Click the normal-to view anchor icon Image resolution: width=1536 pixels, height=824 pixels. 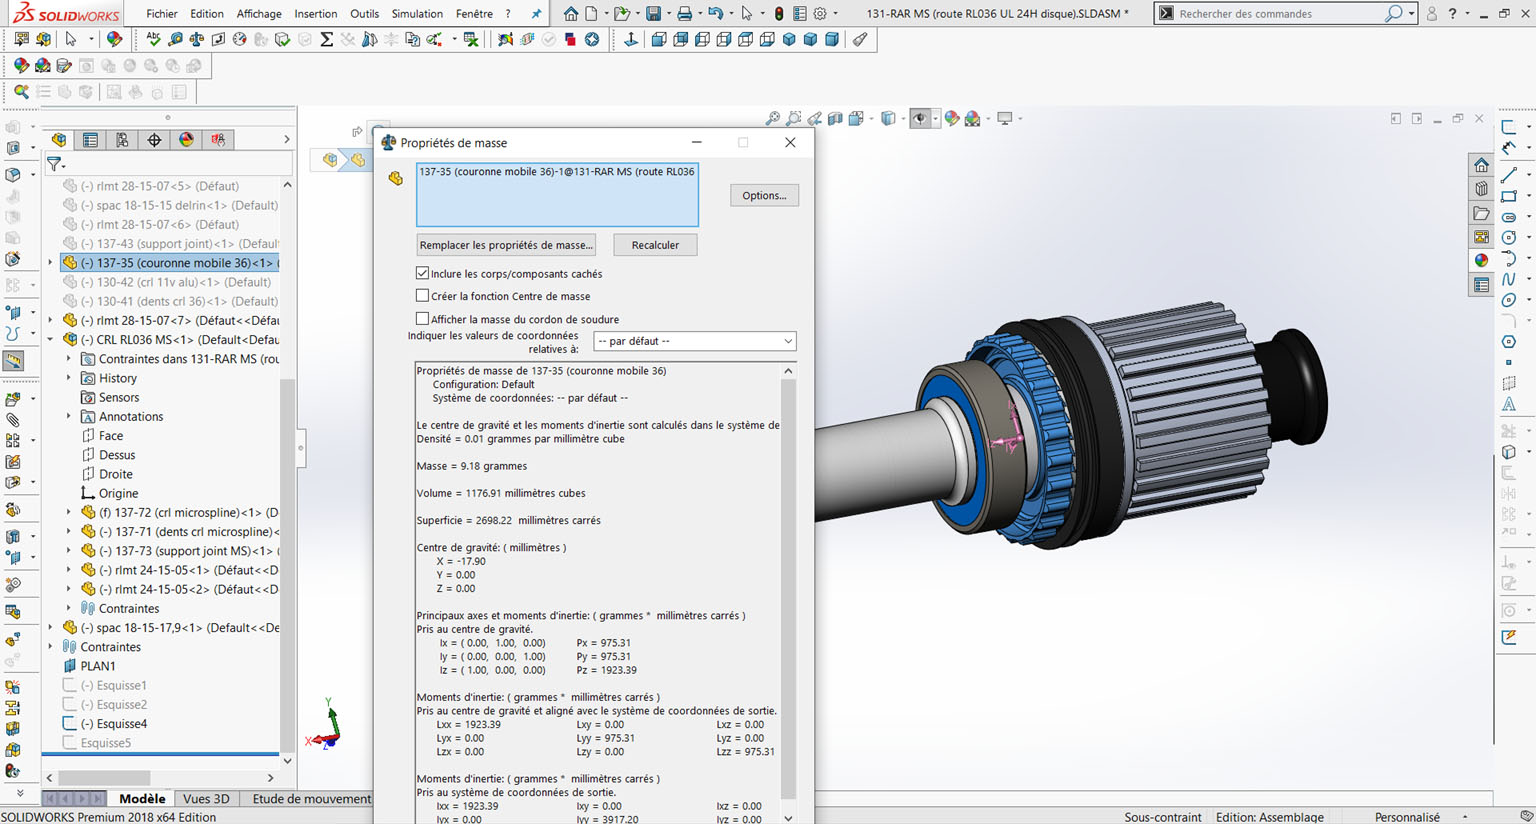pos(630,39)
